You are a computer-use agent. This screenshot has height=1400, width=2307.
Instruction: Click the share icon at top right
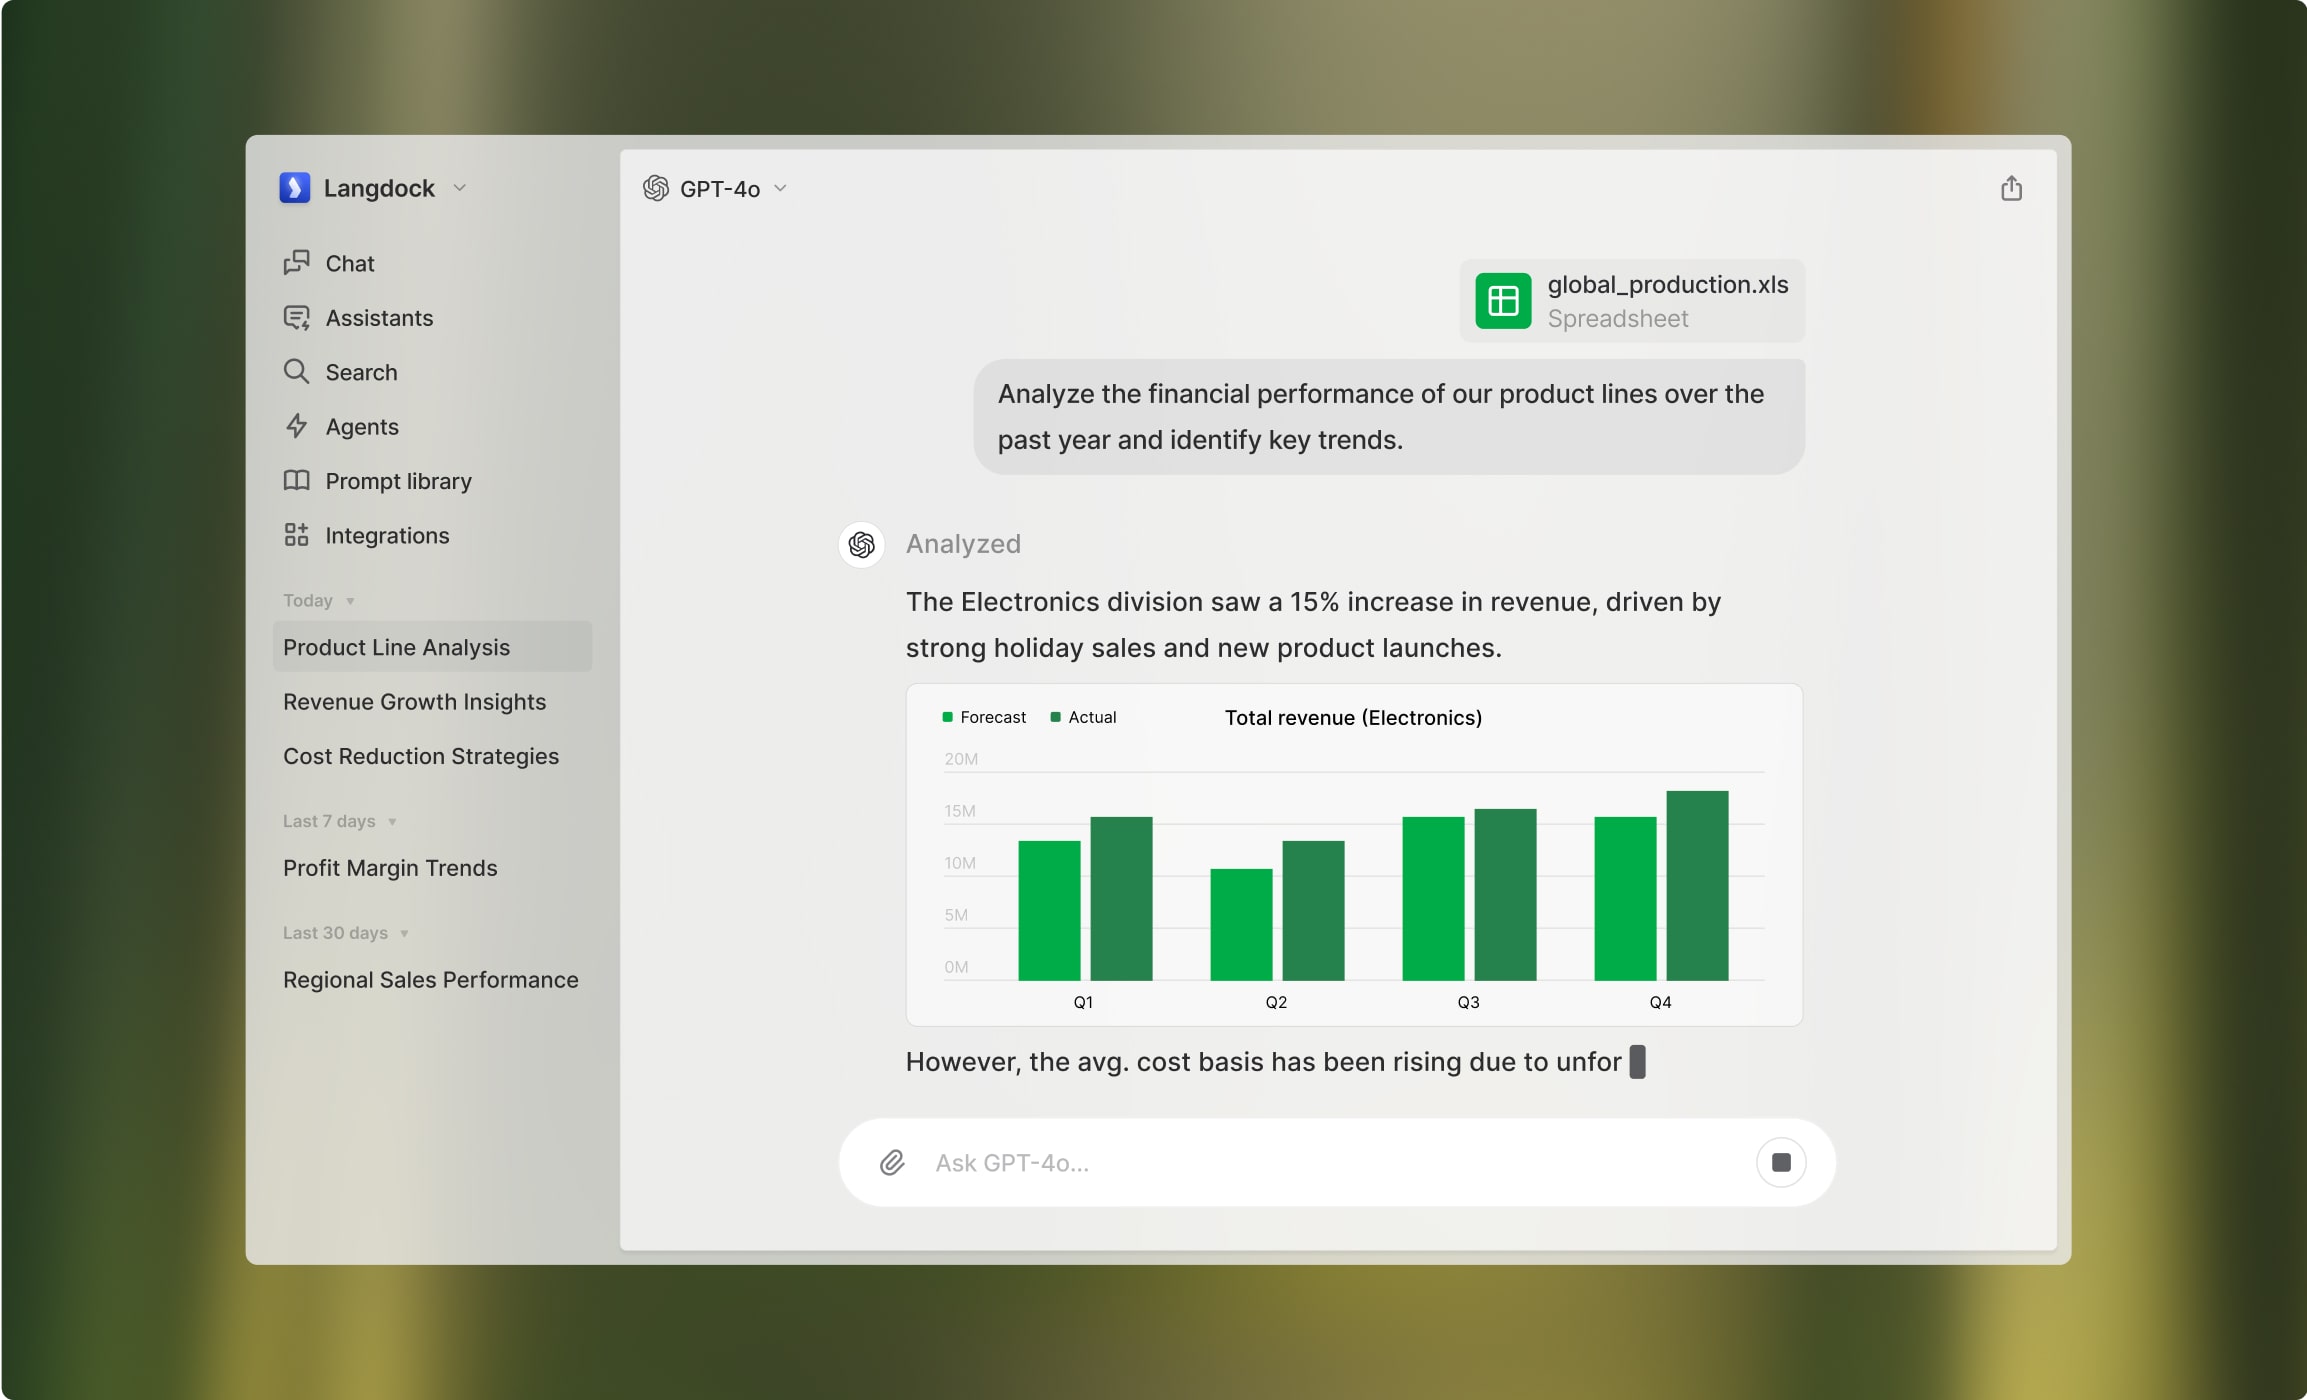pos(2011,188)
